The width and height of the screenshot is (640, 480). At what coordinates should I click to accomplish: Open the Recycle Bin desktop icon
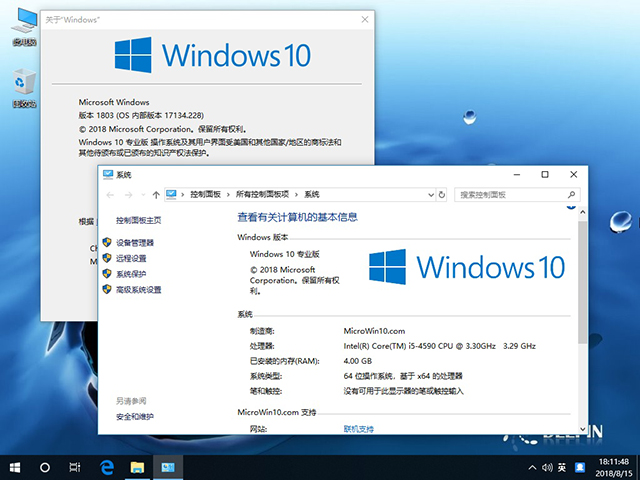tap(24, 88)
